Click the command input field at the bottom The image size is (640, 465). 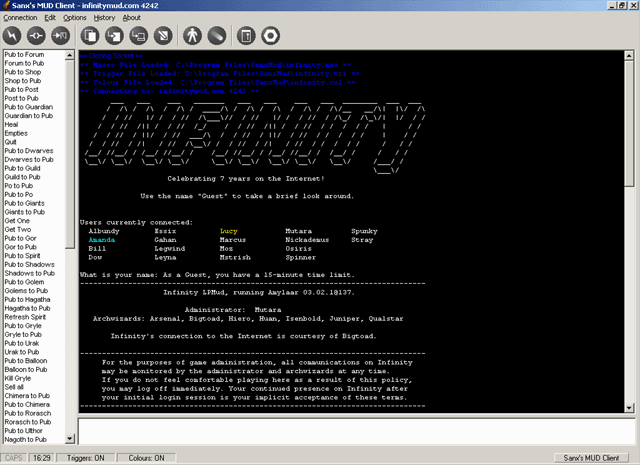tap(355, 431)
